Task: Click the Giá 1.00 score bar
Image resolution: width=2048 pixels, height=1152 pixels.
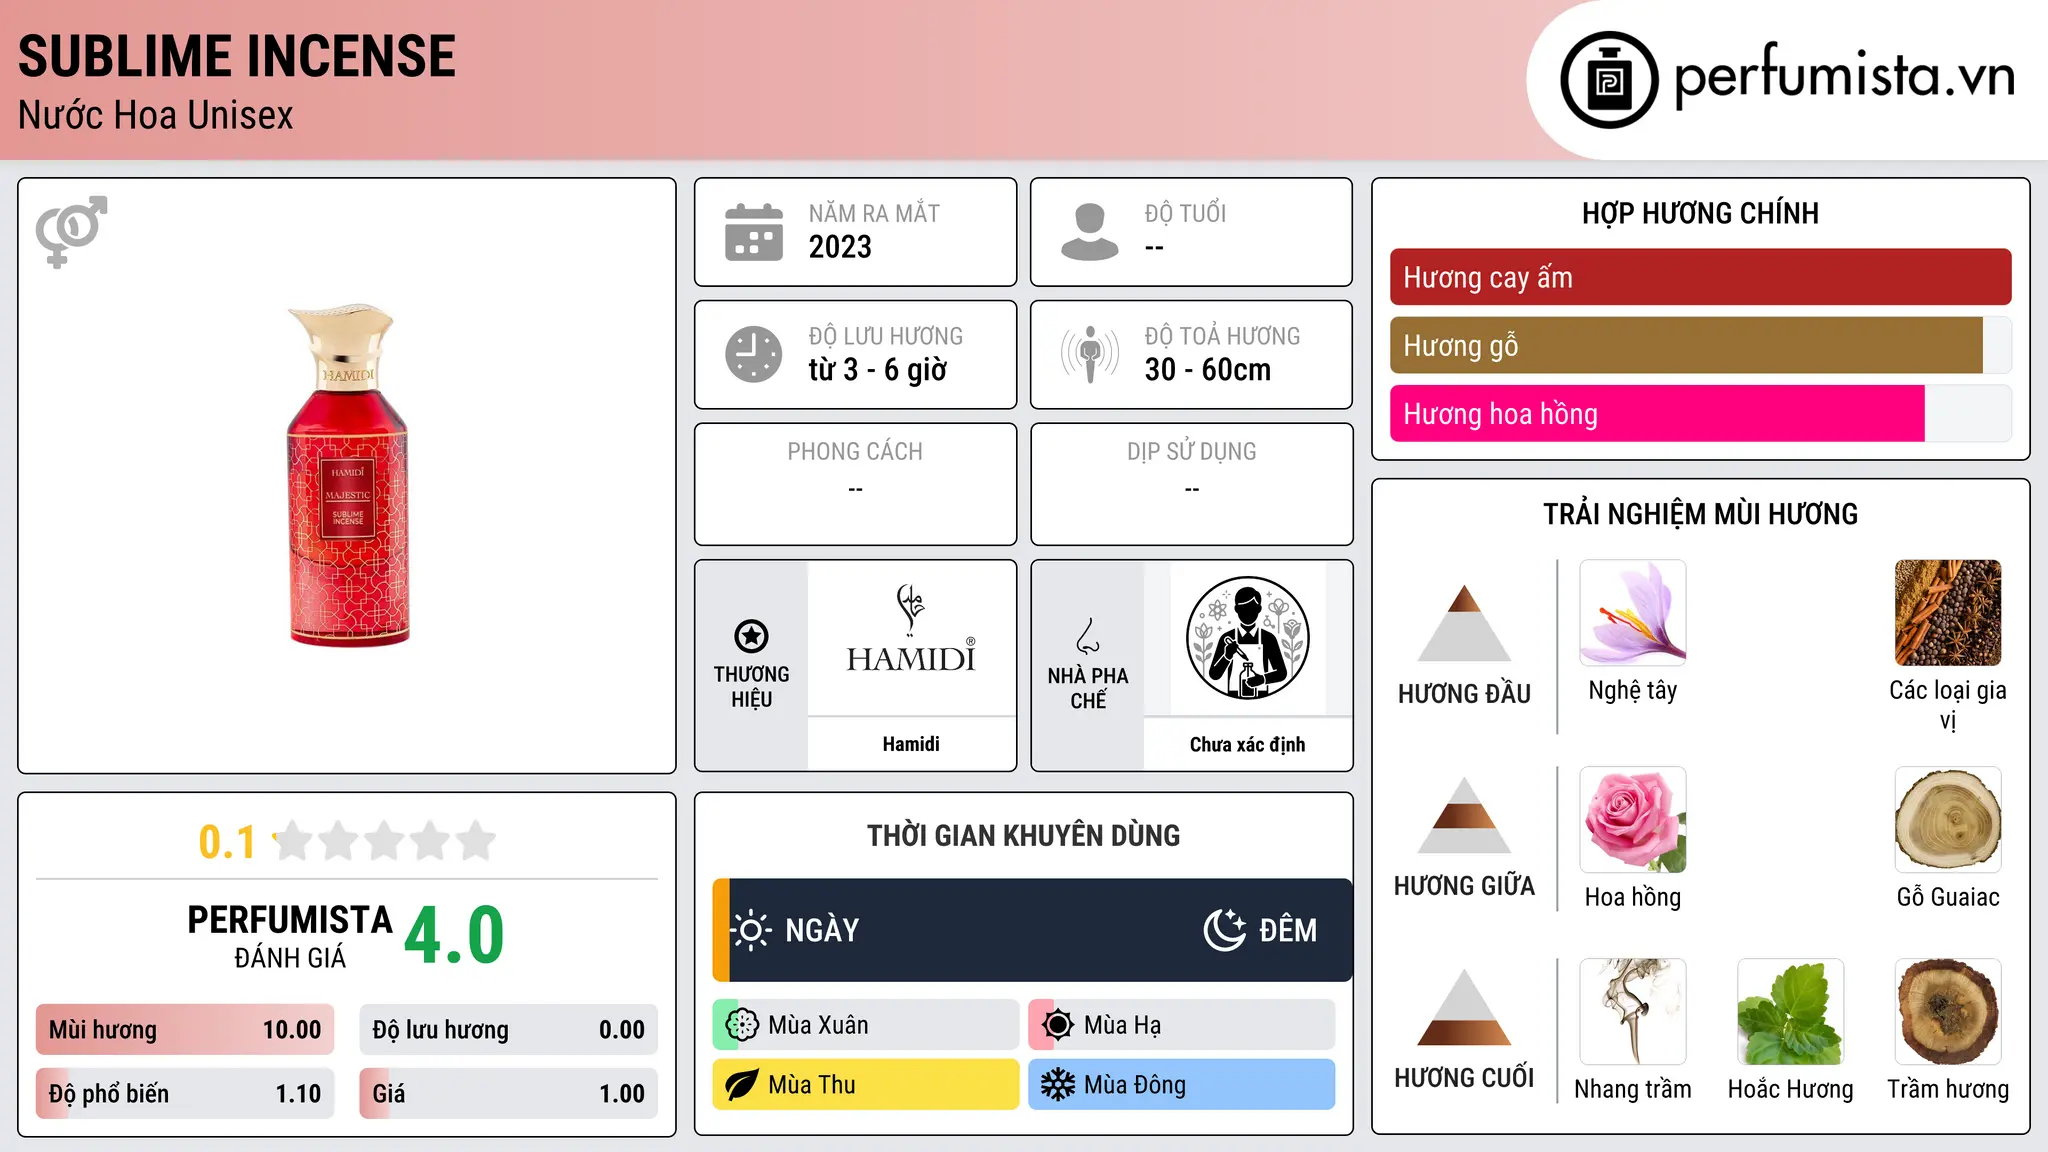Action: tap(509, 1094)
